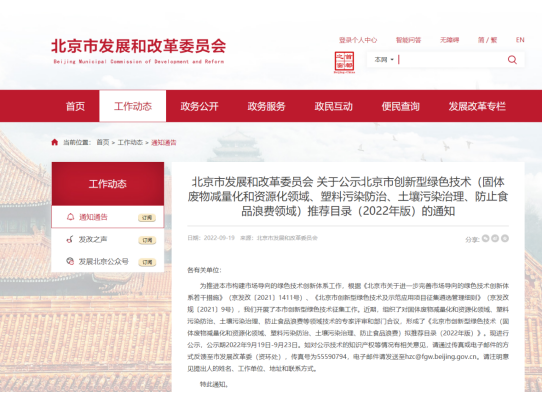Click the home icon in breadcrumb
Viewport: 542px width, 393px height.
(55, 142)
